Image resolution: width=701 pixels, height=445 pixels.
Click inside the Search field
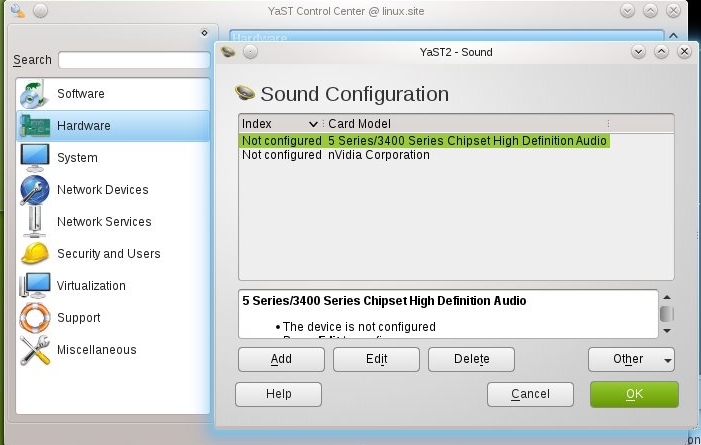point(134,60)
